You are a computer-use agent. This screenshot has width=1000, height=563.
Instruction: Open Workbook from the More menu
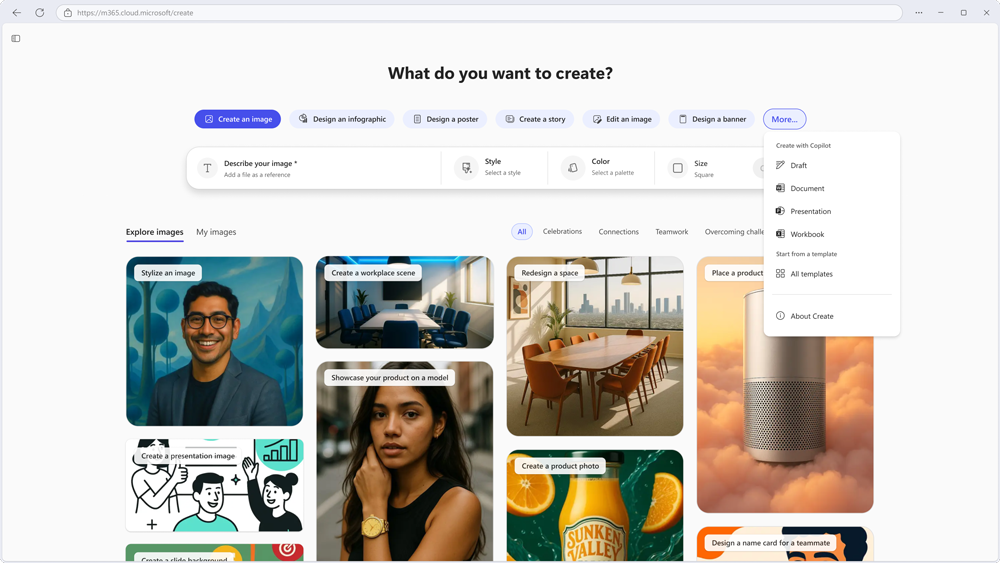pyautogui.click(x=807, y=235)
